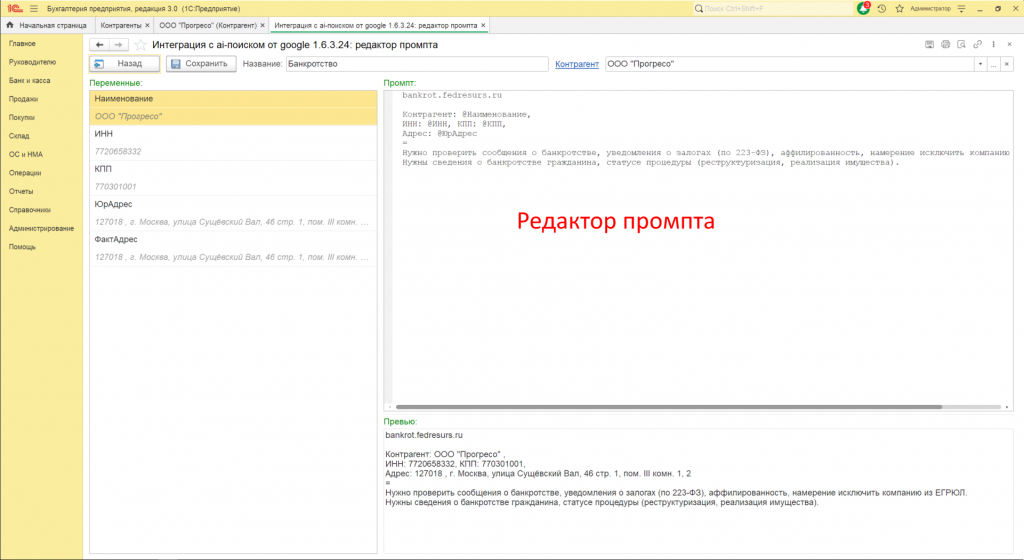Click the Название input field
The width and height of the screenshot is (1024, 560).
click(416, 64)
